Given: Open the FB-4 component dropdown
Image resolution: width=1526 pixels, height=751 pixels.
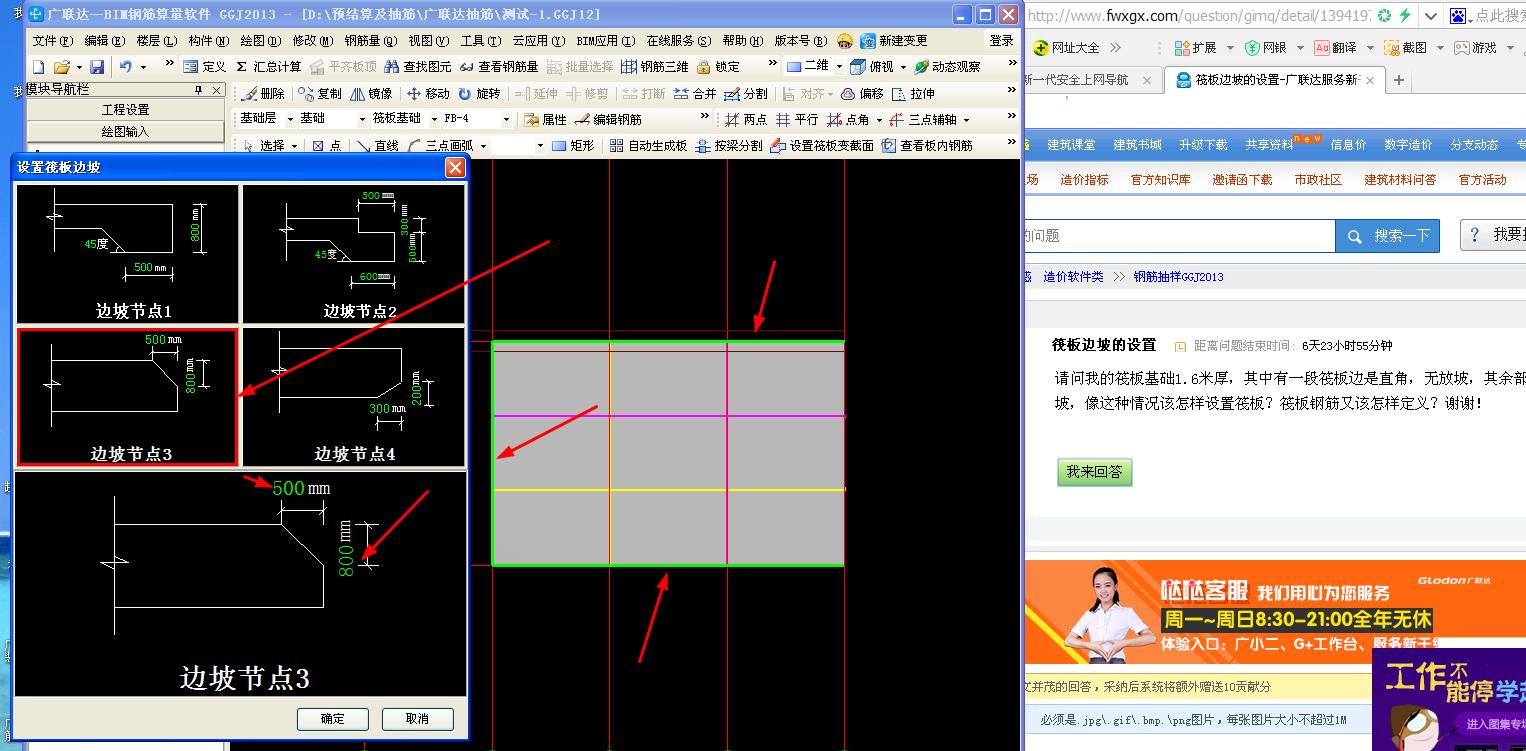Looking at the screenshot, I should coord(506,119).
